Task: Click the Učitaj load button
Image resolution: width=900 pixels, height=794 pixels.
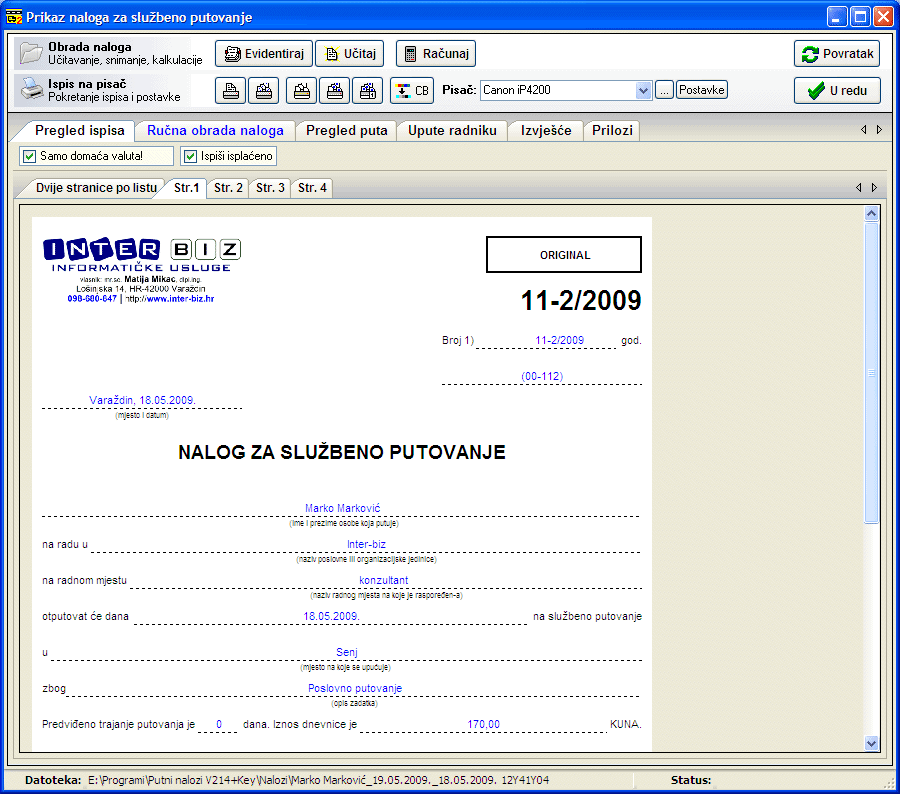Action: click(349, 54)
